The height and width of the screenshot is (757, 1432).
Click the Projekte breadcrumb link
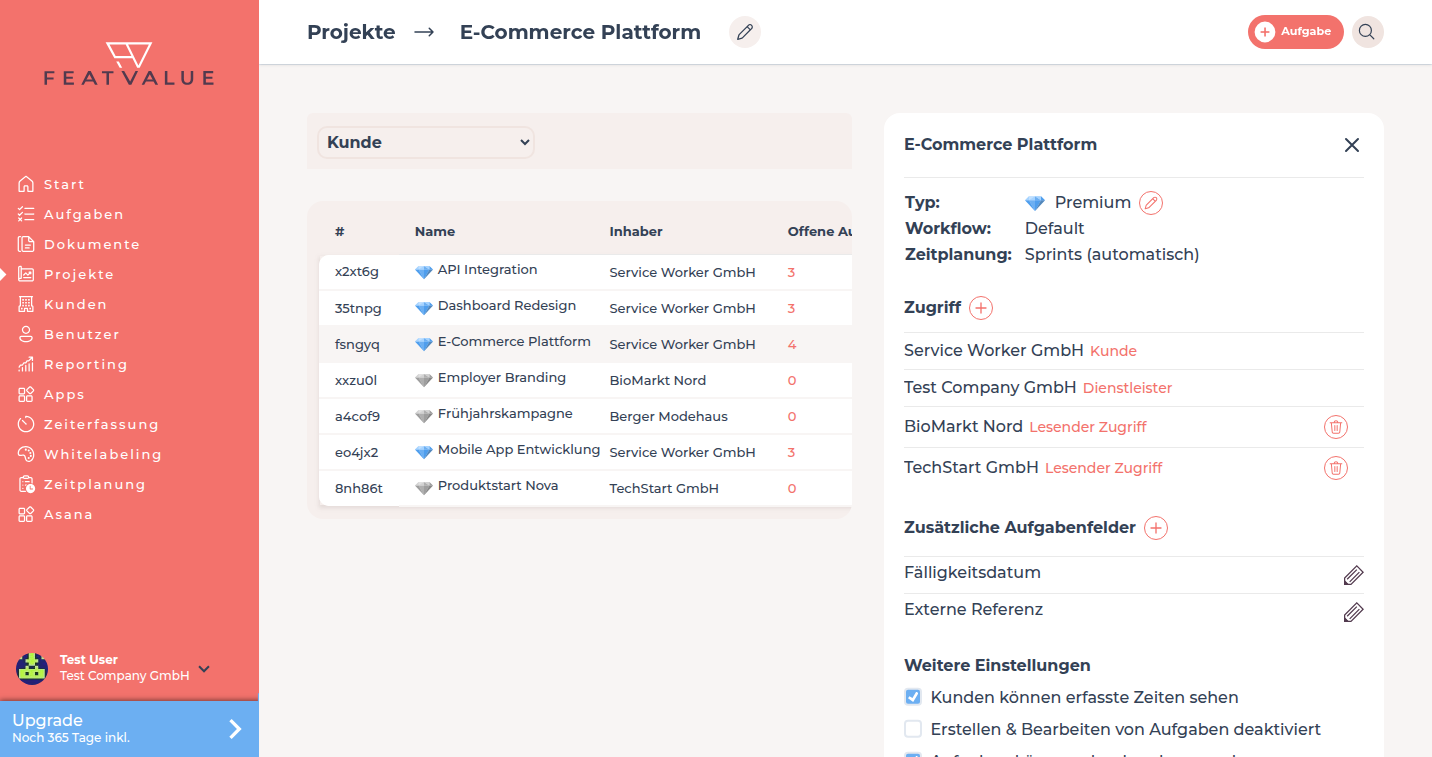[351, 32]
